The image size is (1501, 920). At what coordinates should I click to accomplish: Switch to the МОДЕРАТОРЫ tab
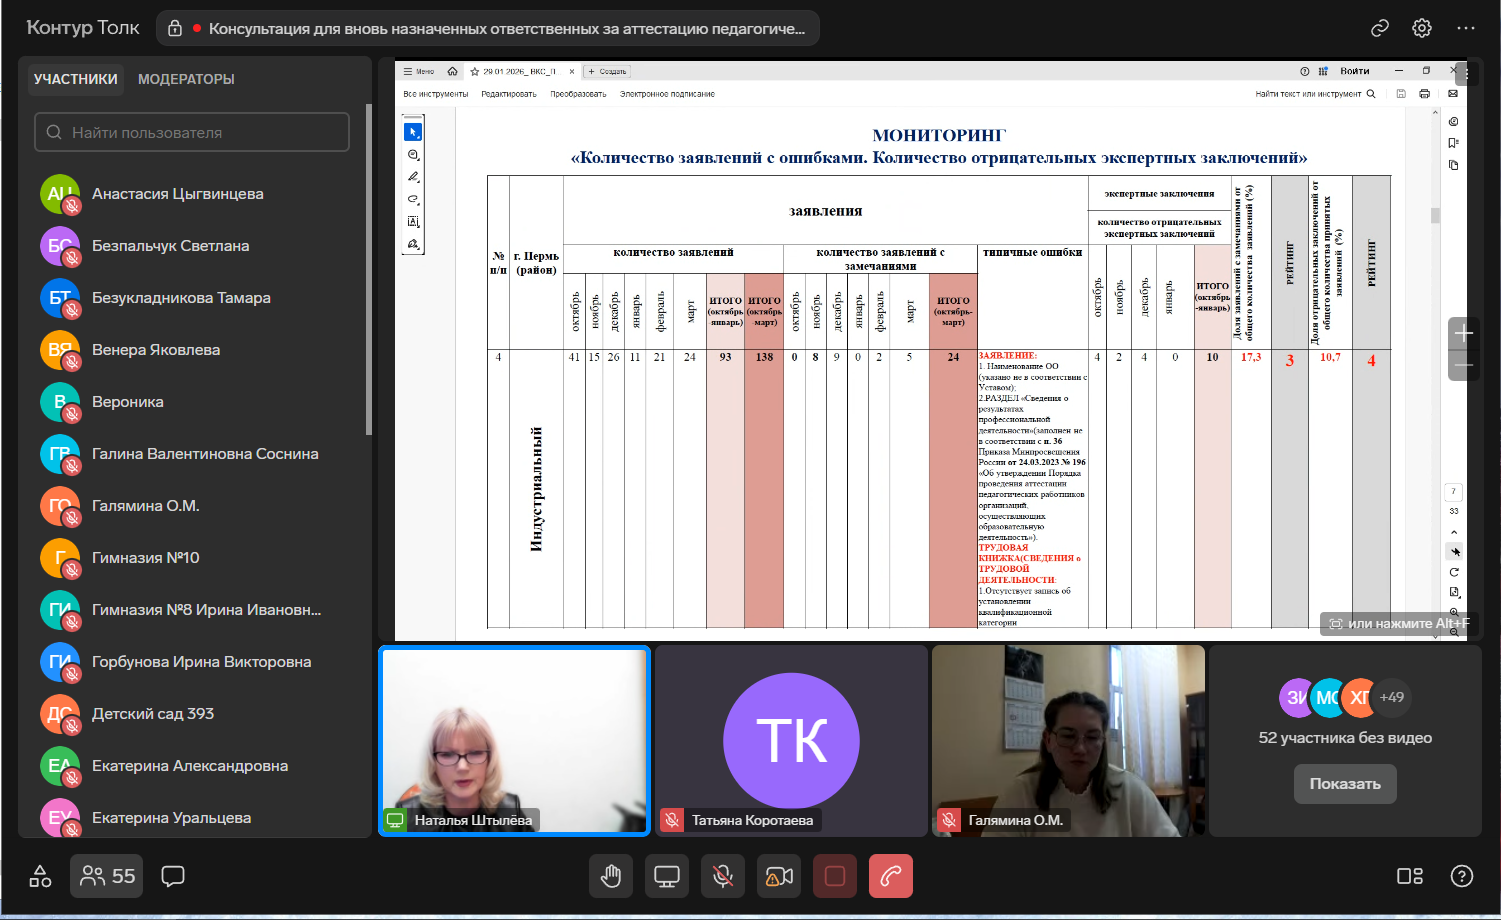tap(186, 79)
